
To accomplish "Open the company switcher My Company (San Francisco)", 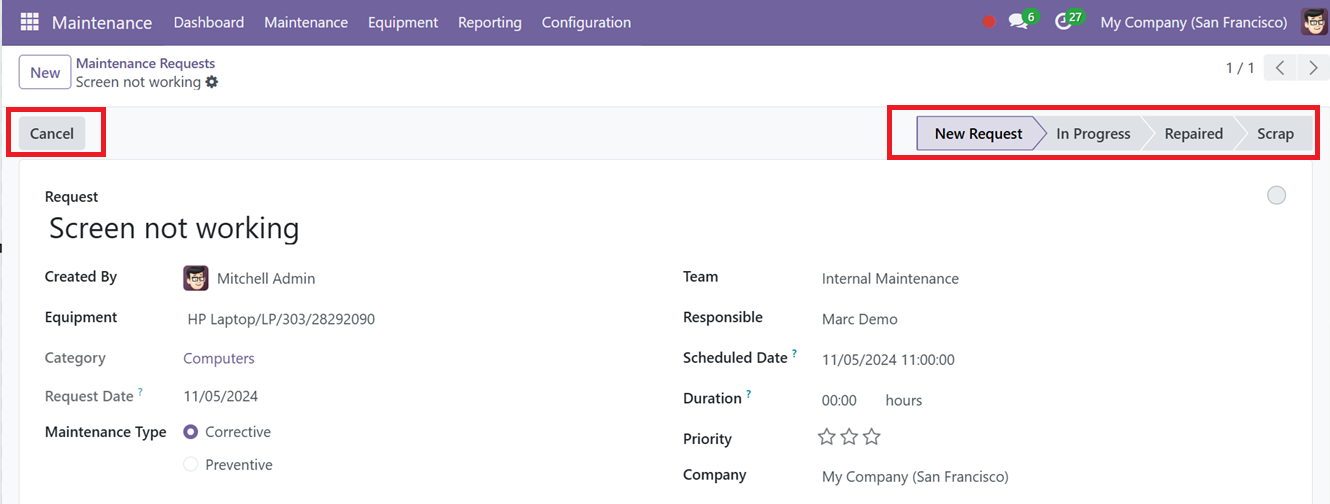I will click(1194, 22).
